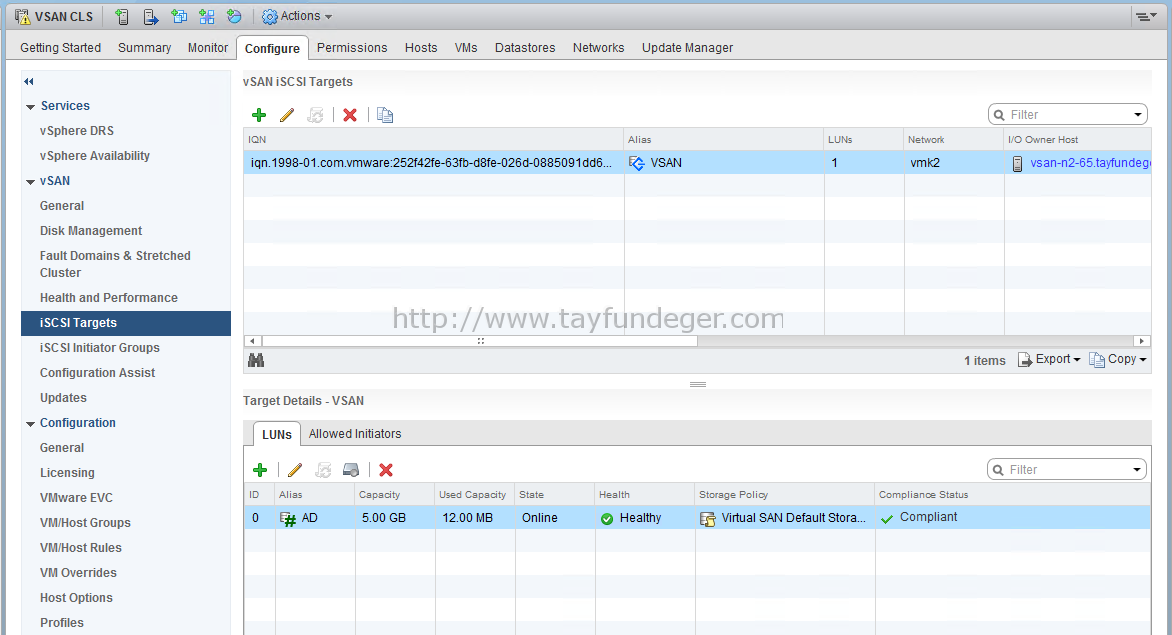Open Fault Domains & Stretched Cluster
This screenshot has height=635, width=1172.
tap(115, 264)
